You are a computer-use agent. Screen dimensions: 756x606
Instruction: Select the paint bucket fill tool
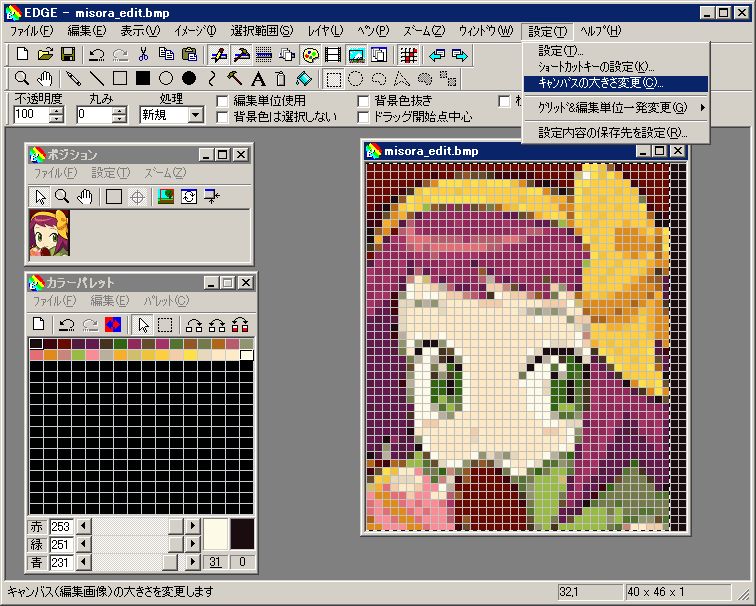point(304,78)
